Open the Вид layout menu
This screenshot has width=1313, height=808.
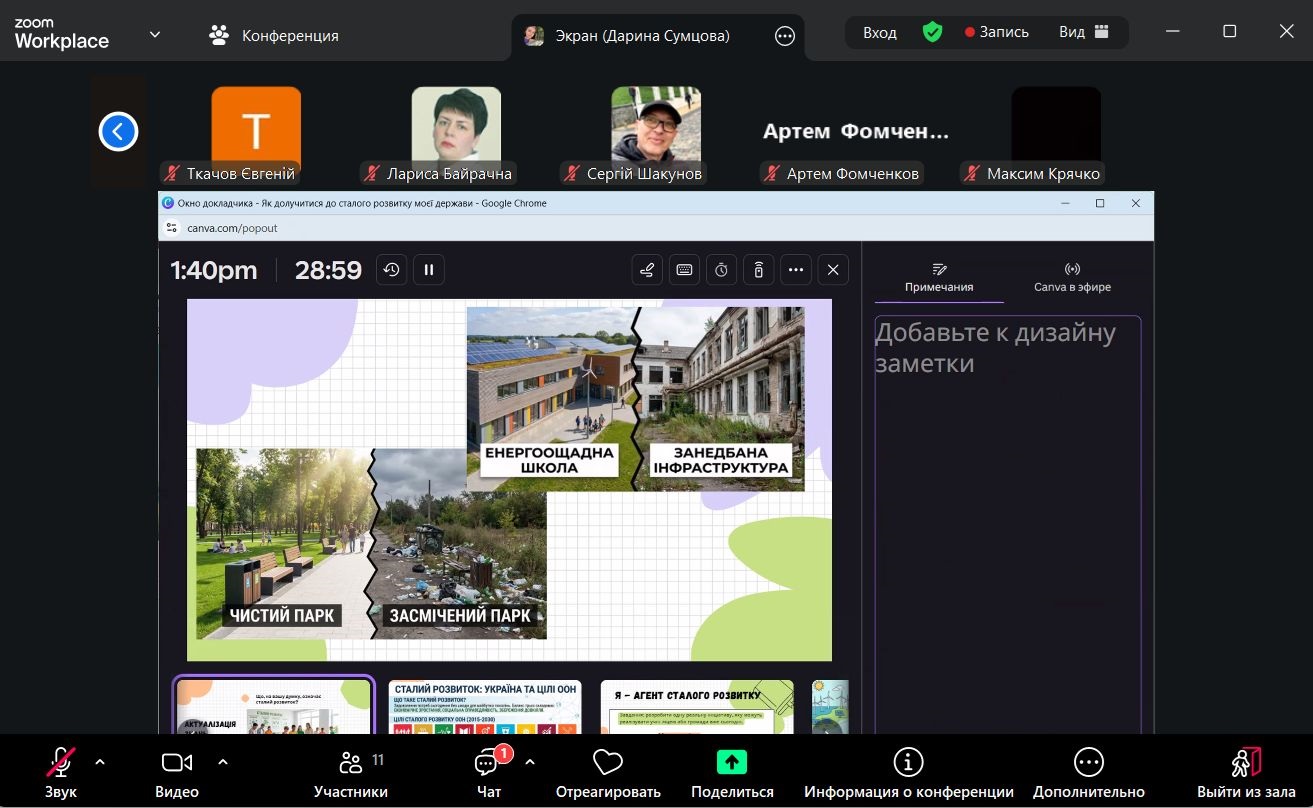coord(1084,32)
